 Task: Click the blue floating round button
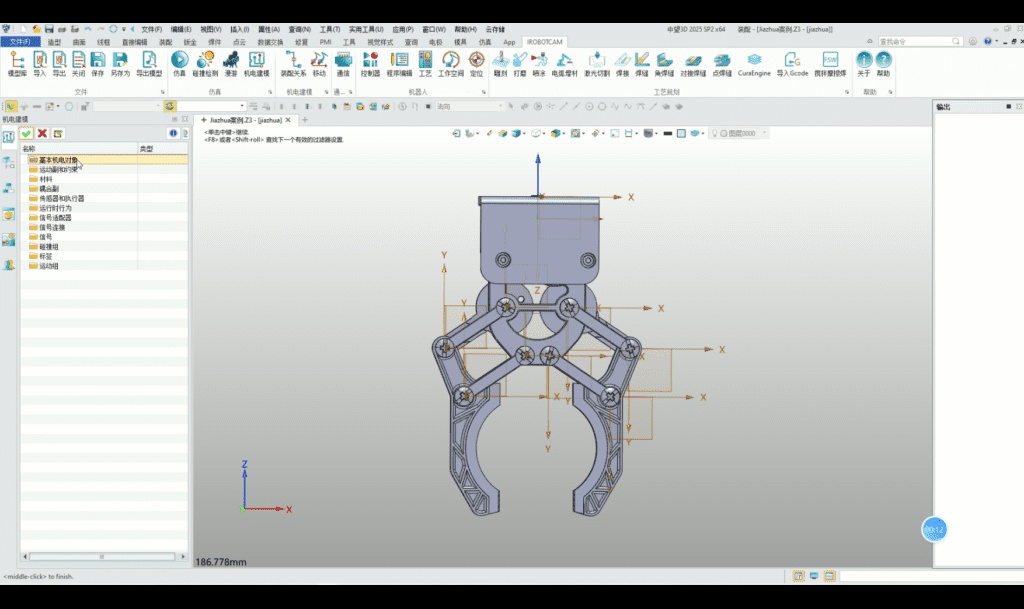pos(934,529)
